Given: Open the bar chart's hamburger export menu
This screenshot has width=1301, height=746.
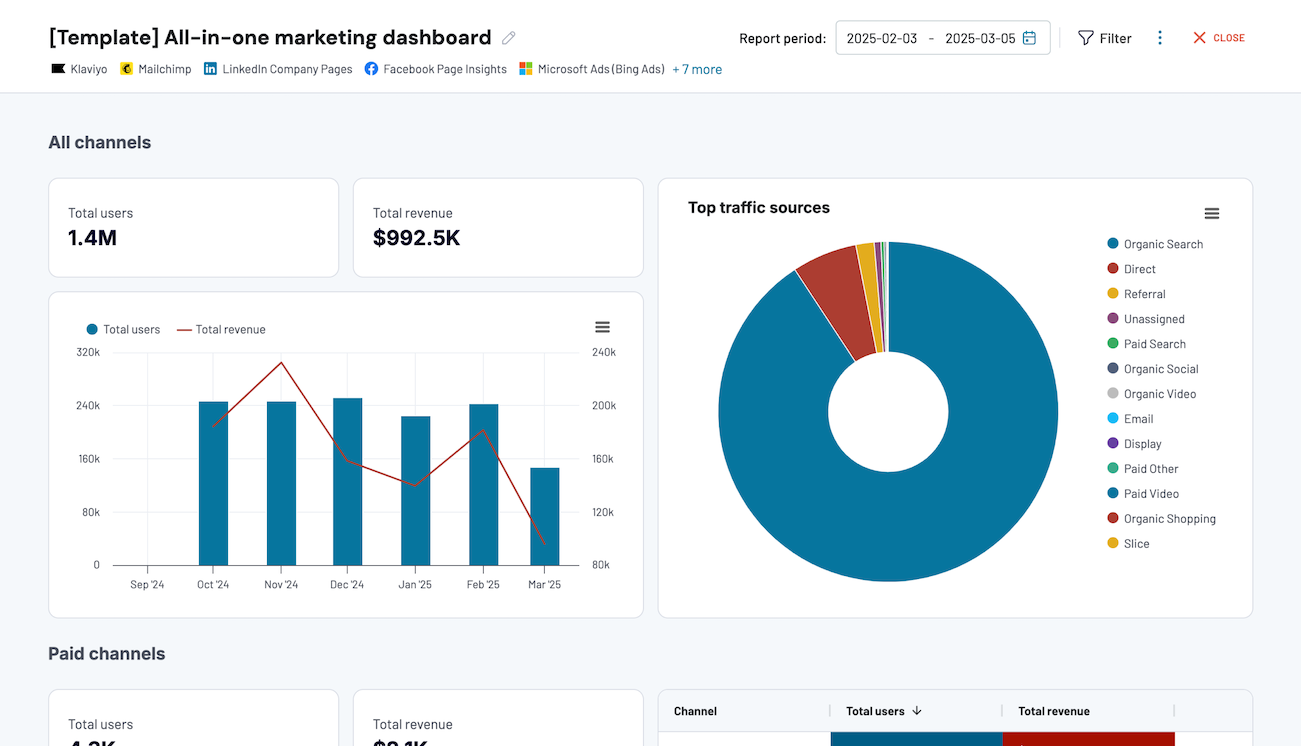Looking at the screenshot, I should point(601,327).
